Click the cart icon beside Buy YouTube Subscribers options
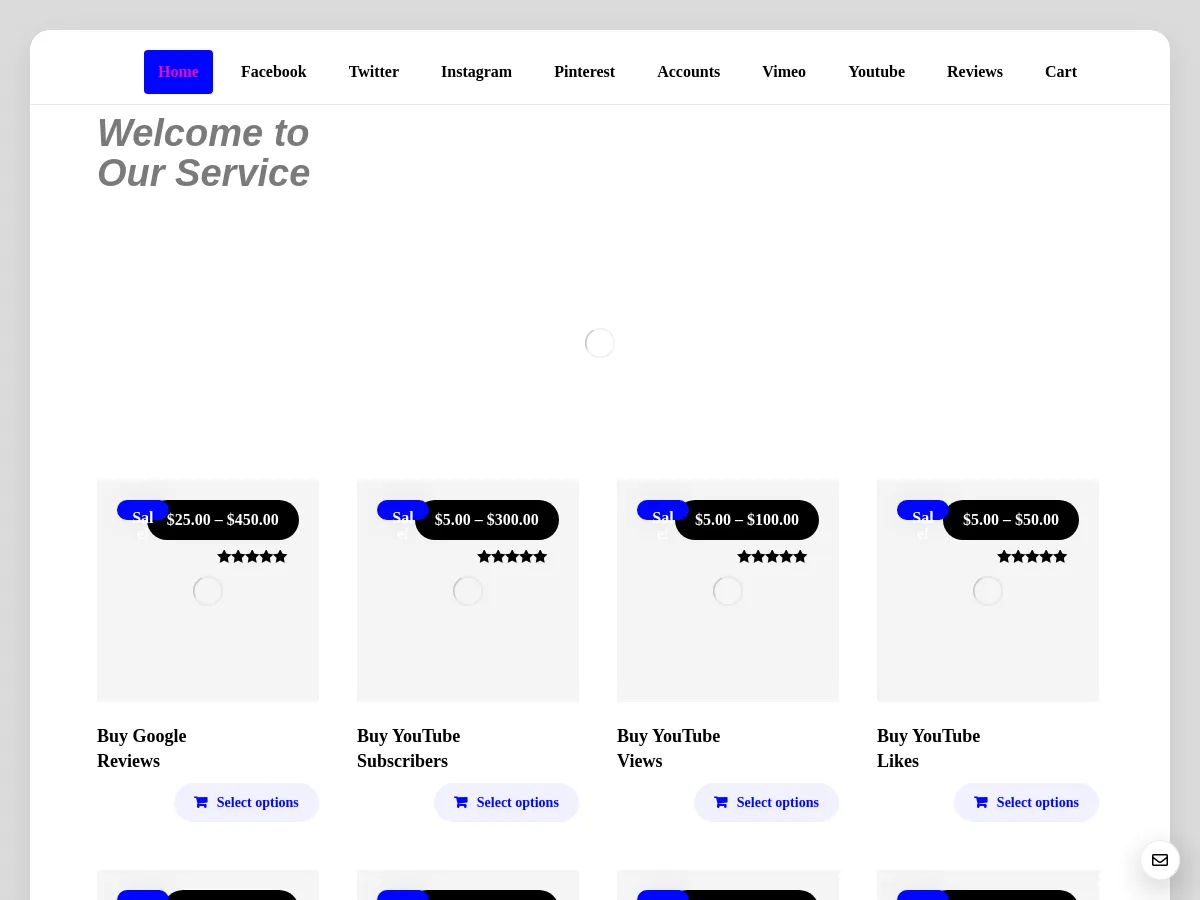This screenshot has width=1200, height=900. (461, 802)
